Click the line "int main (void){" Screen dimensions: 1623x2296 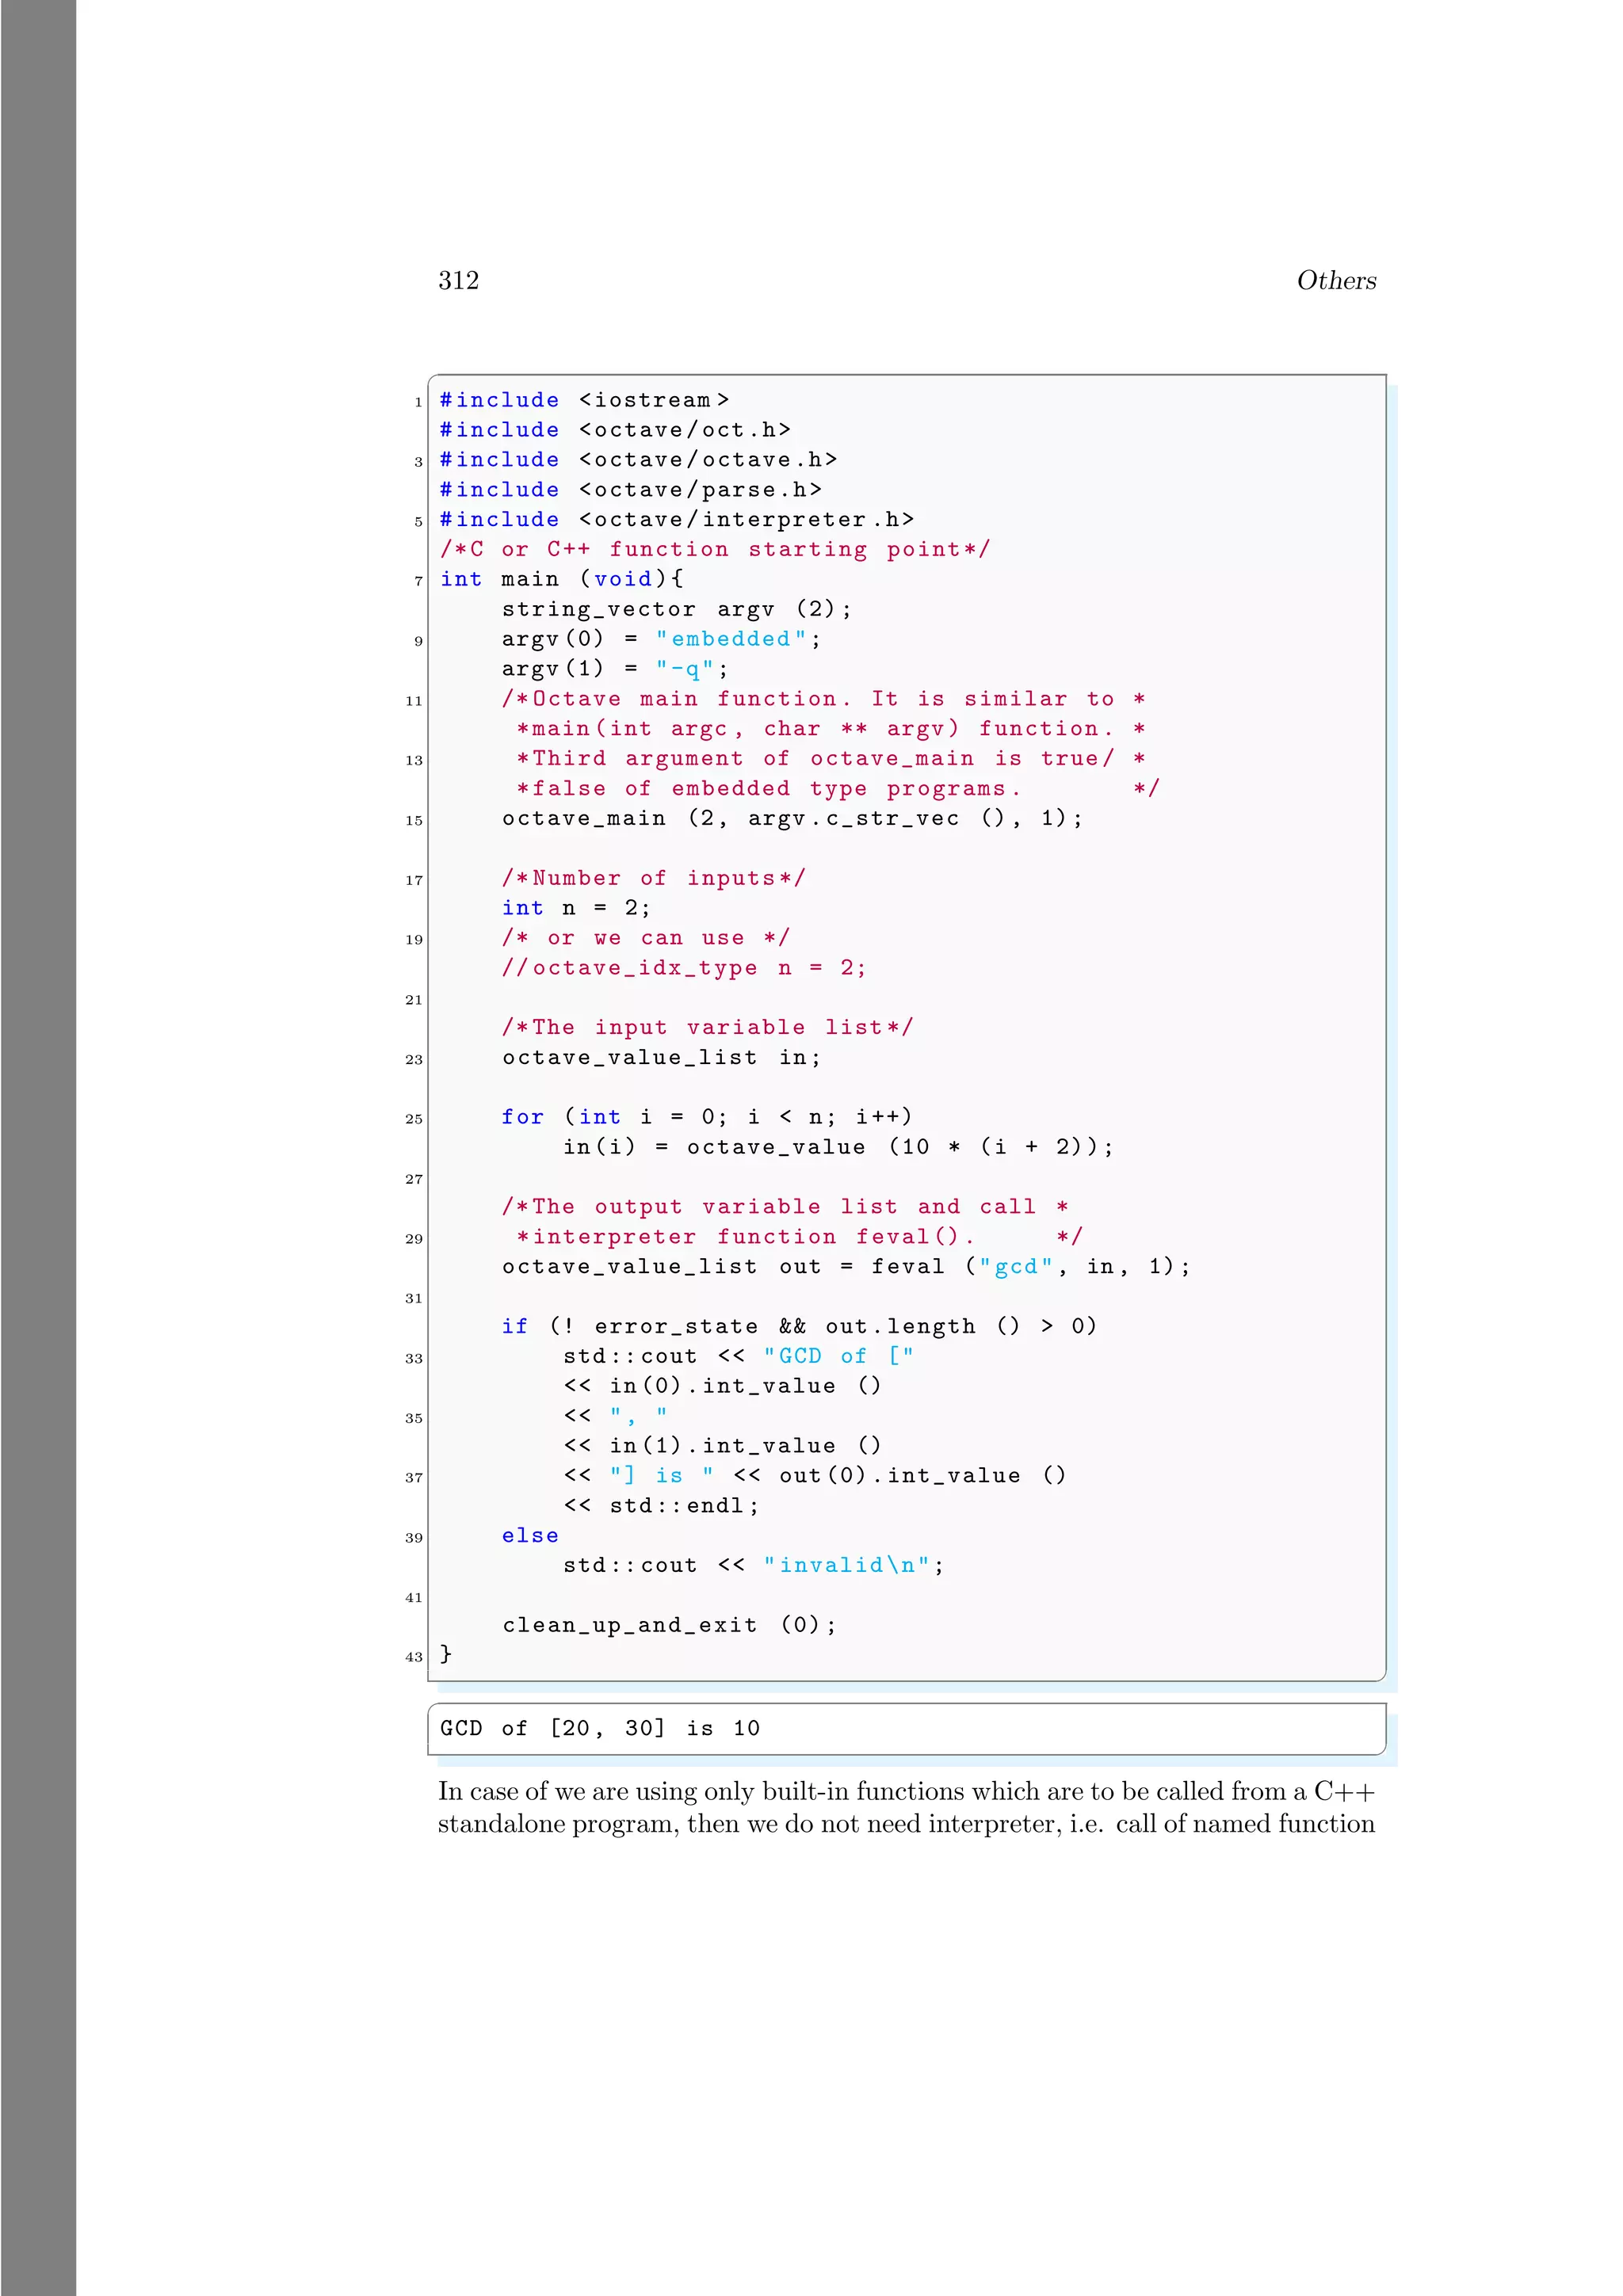pyautogui.click(x=561, y=579)
